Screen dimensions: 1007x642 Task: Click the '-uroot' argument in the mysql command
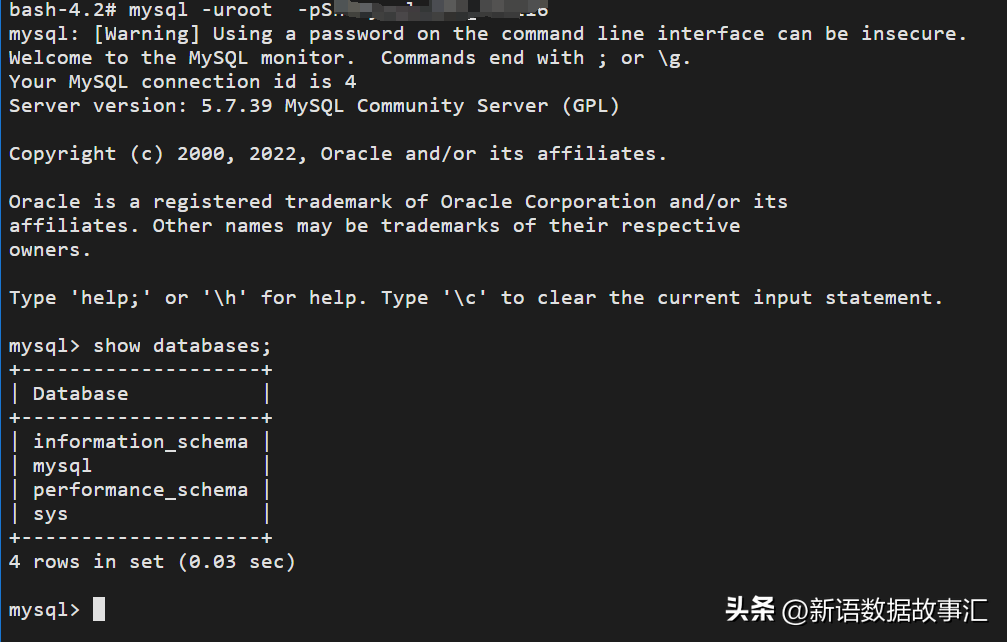(236, 10)
